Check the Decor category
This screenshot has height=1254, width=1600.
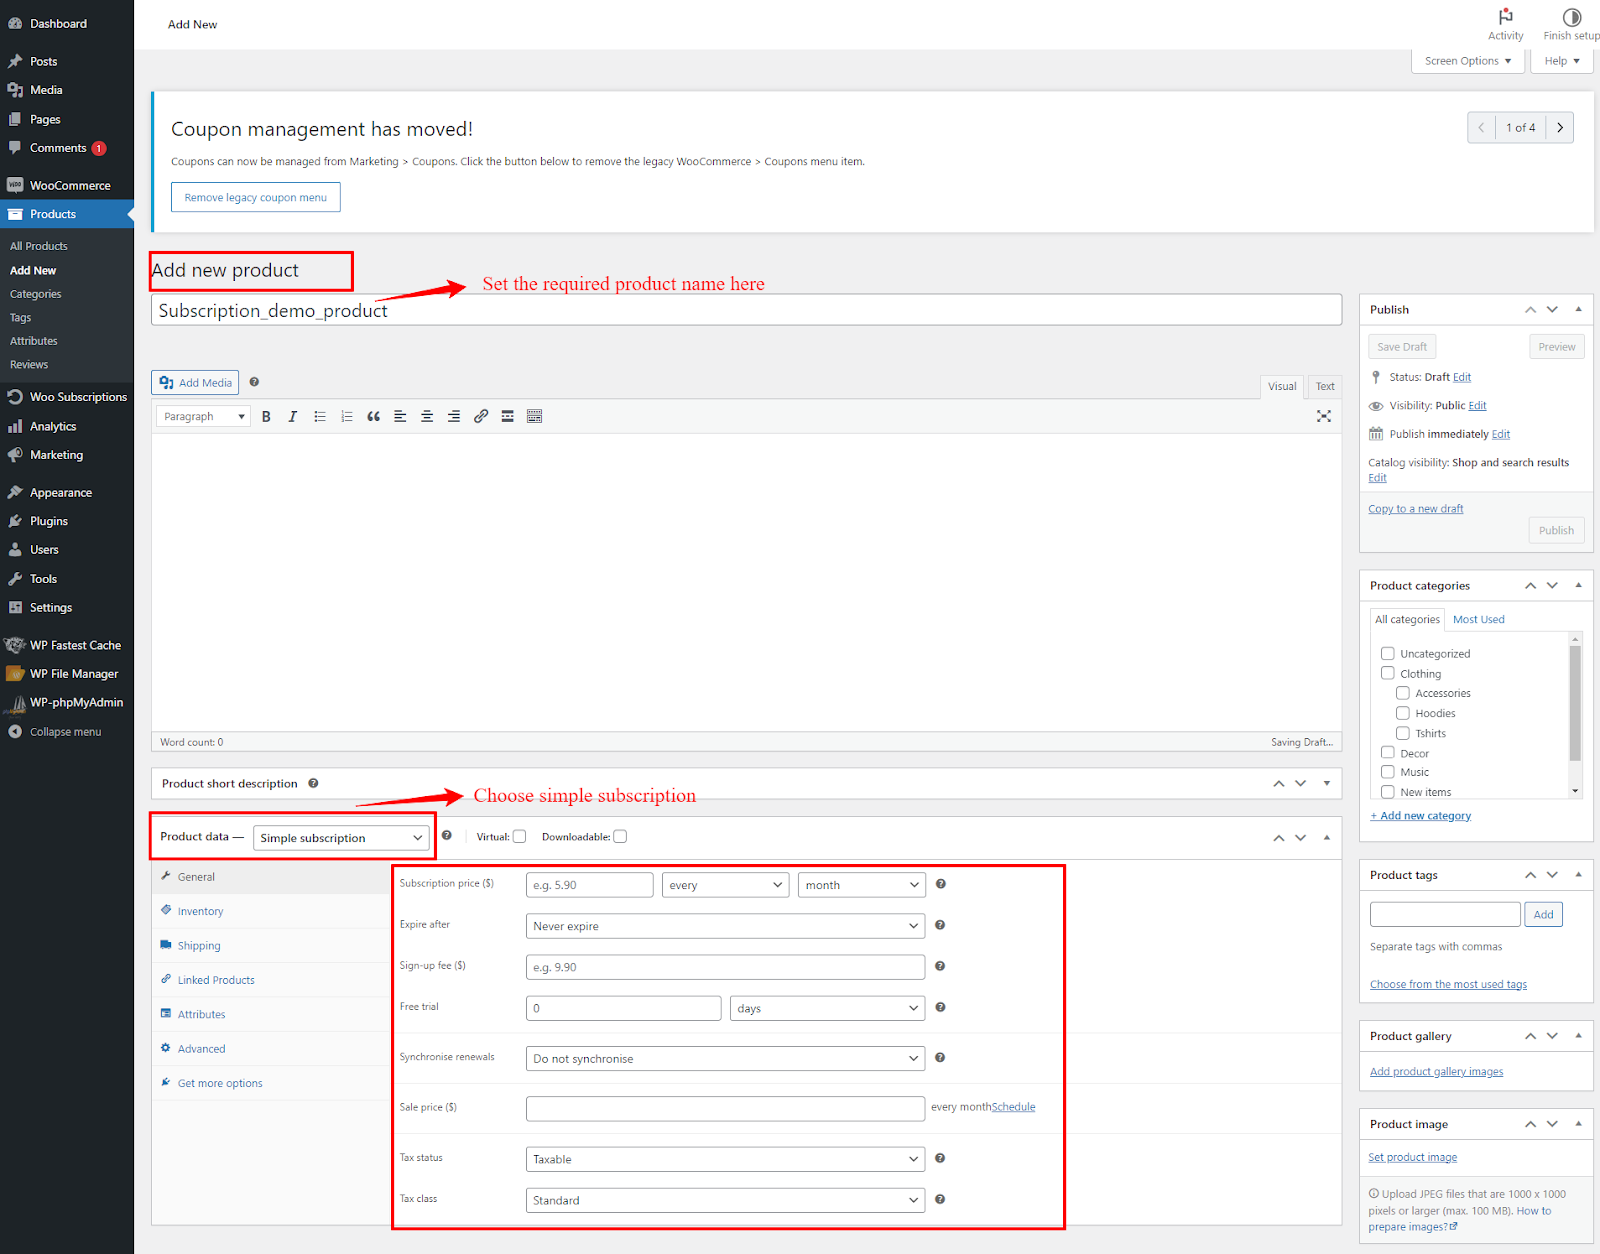[1388, 753]
